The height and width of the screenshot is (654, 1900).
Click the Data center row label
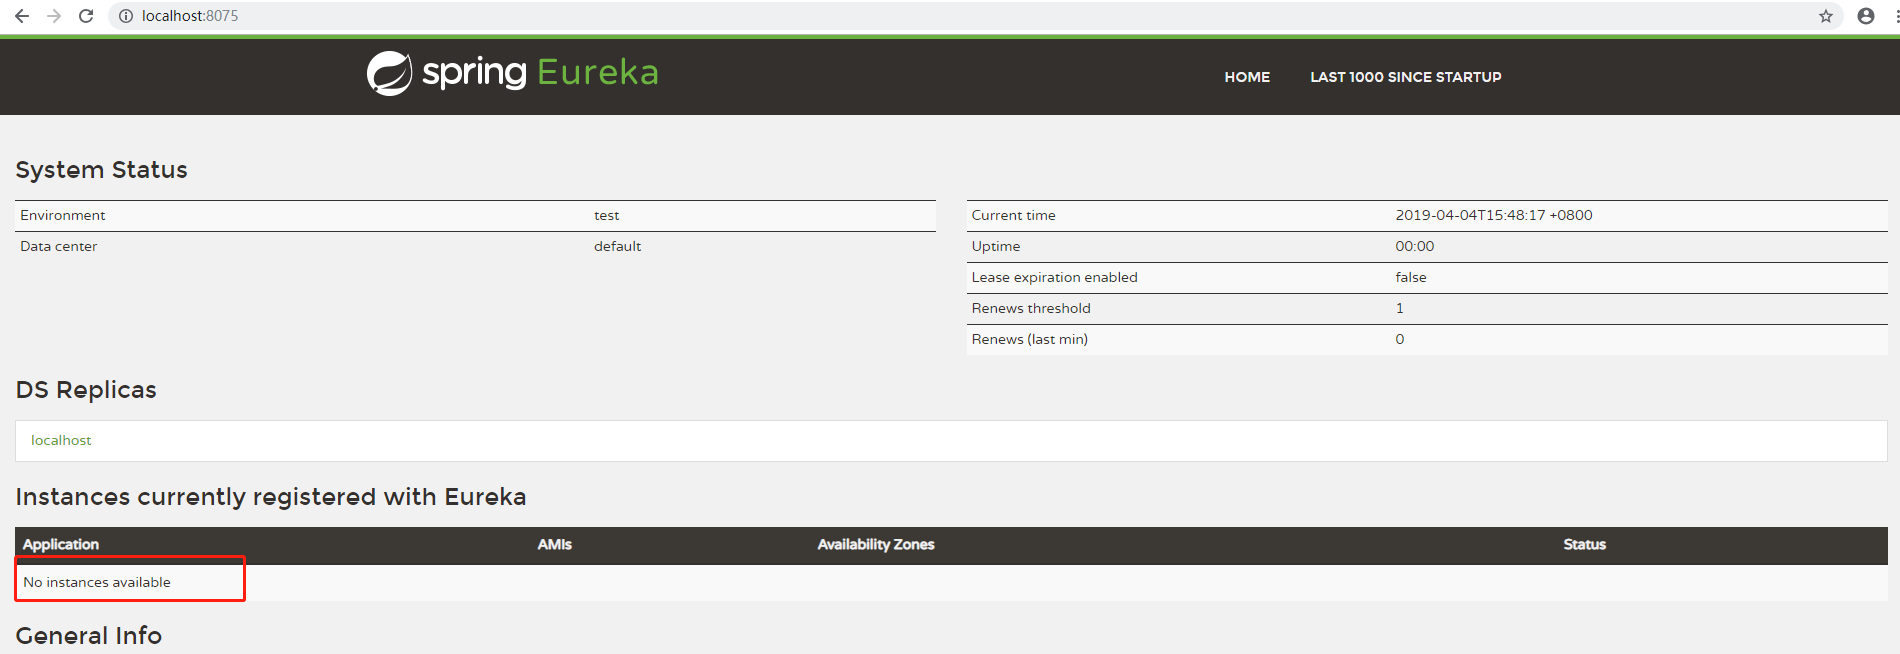pos(59,246)
